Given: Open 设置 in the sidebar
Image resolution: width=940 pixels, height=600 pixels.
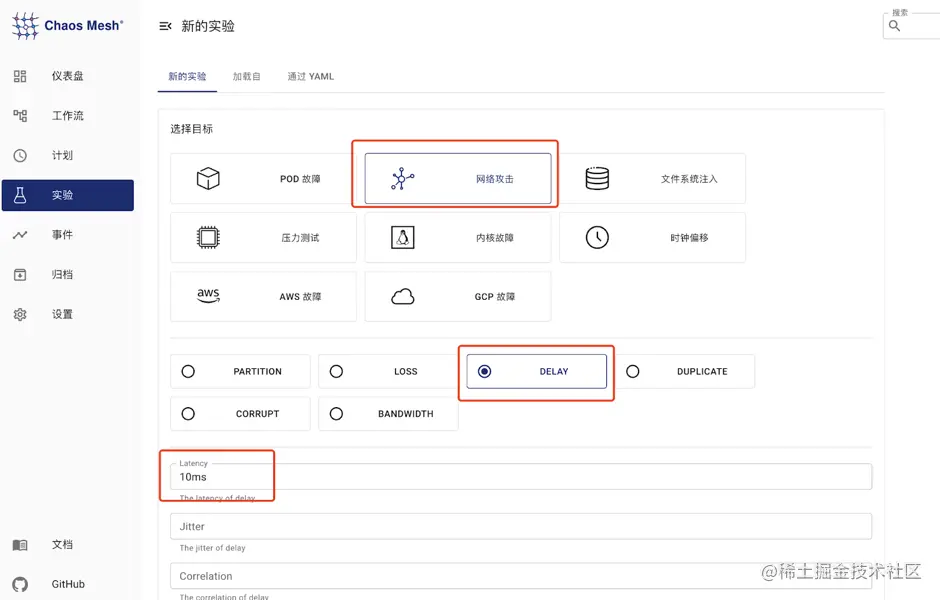Looking at the screenshot, I should (x=68, y=314).
